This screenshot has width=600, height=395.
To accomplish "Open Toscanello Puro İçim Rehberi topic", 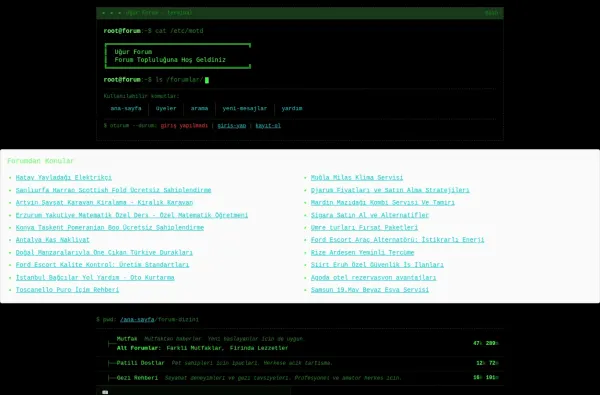I will [x=67, y=290].
